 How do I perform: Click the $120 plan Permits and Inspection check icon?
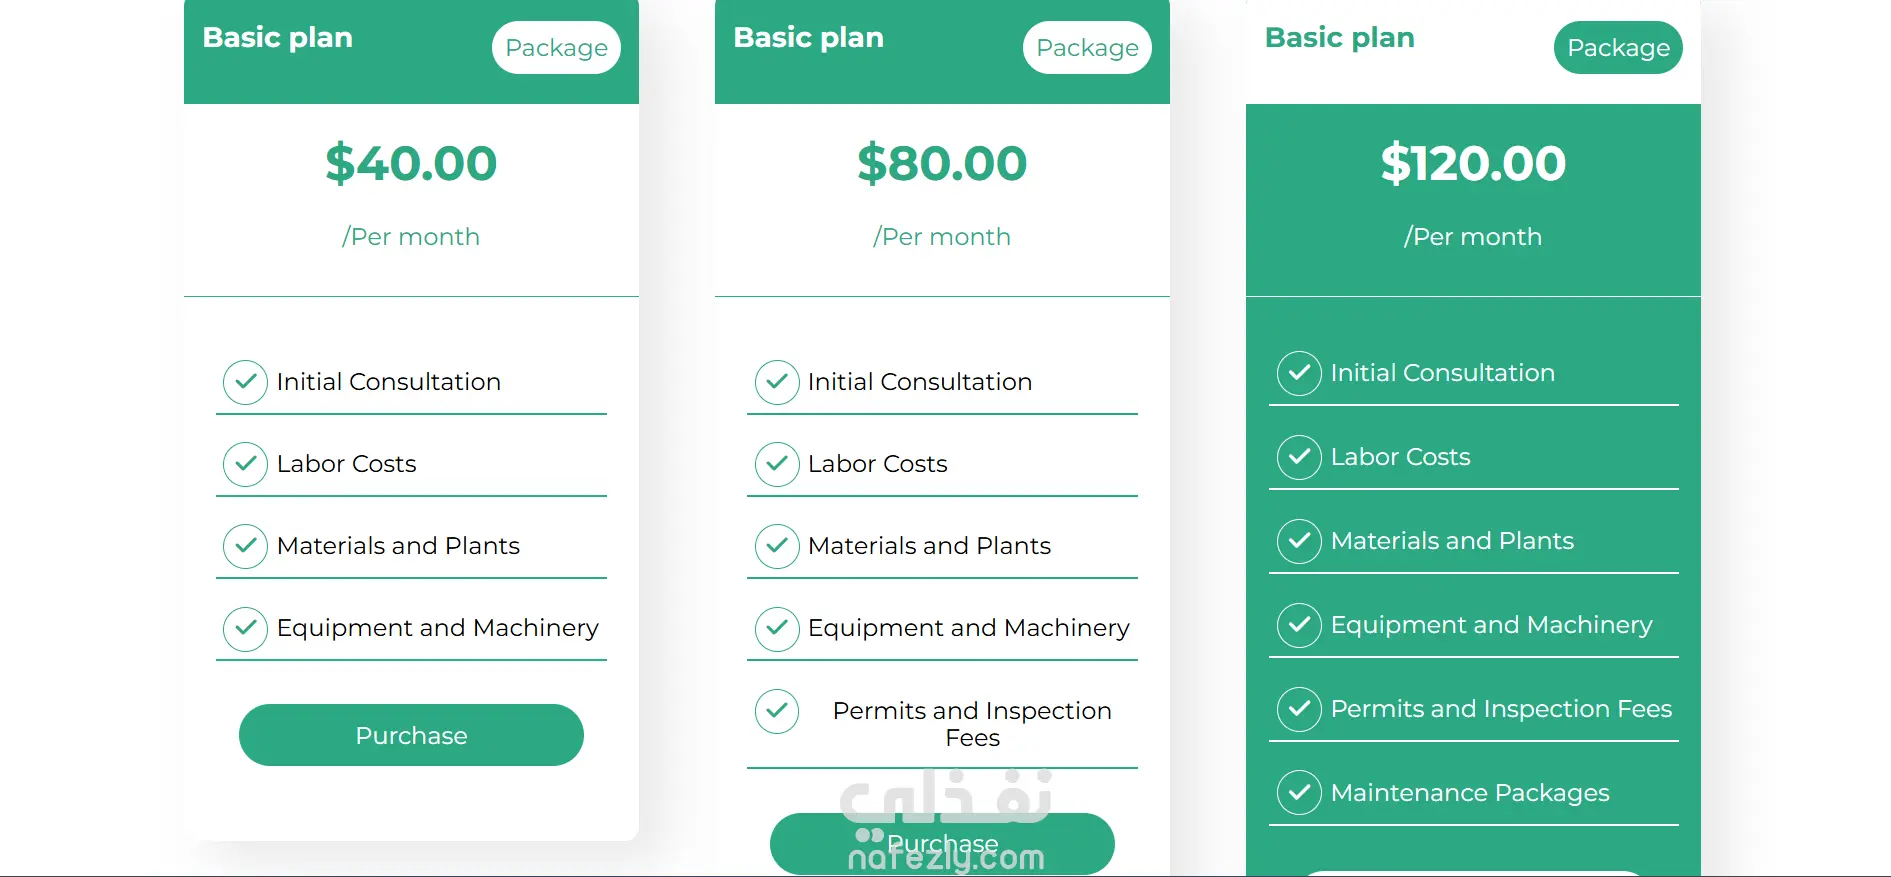[1299, 709]
